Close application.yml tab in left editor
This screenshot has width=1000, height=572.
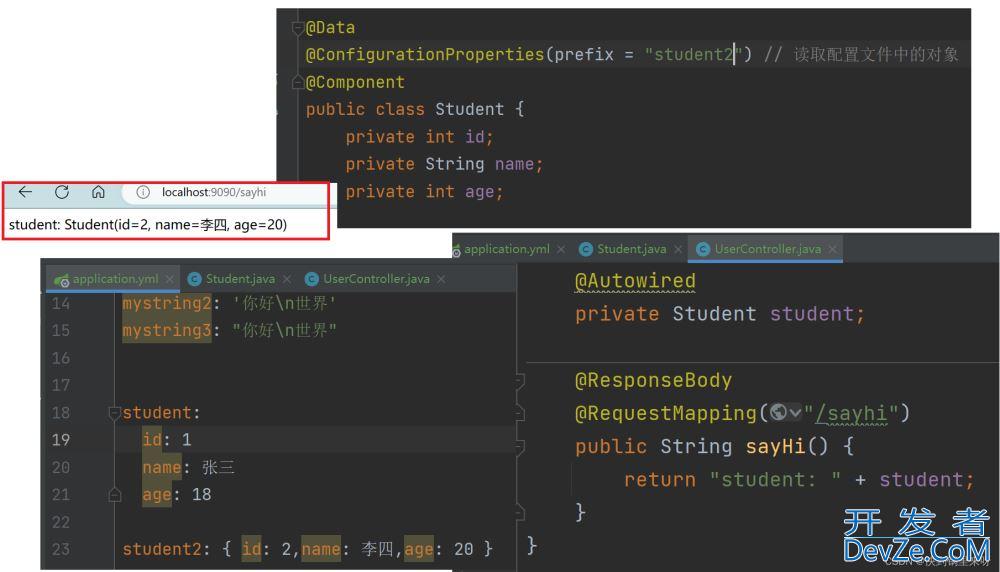[169, 279]
